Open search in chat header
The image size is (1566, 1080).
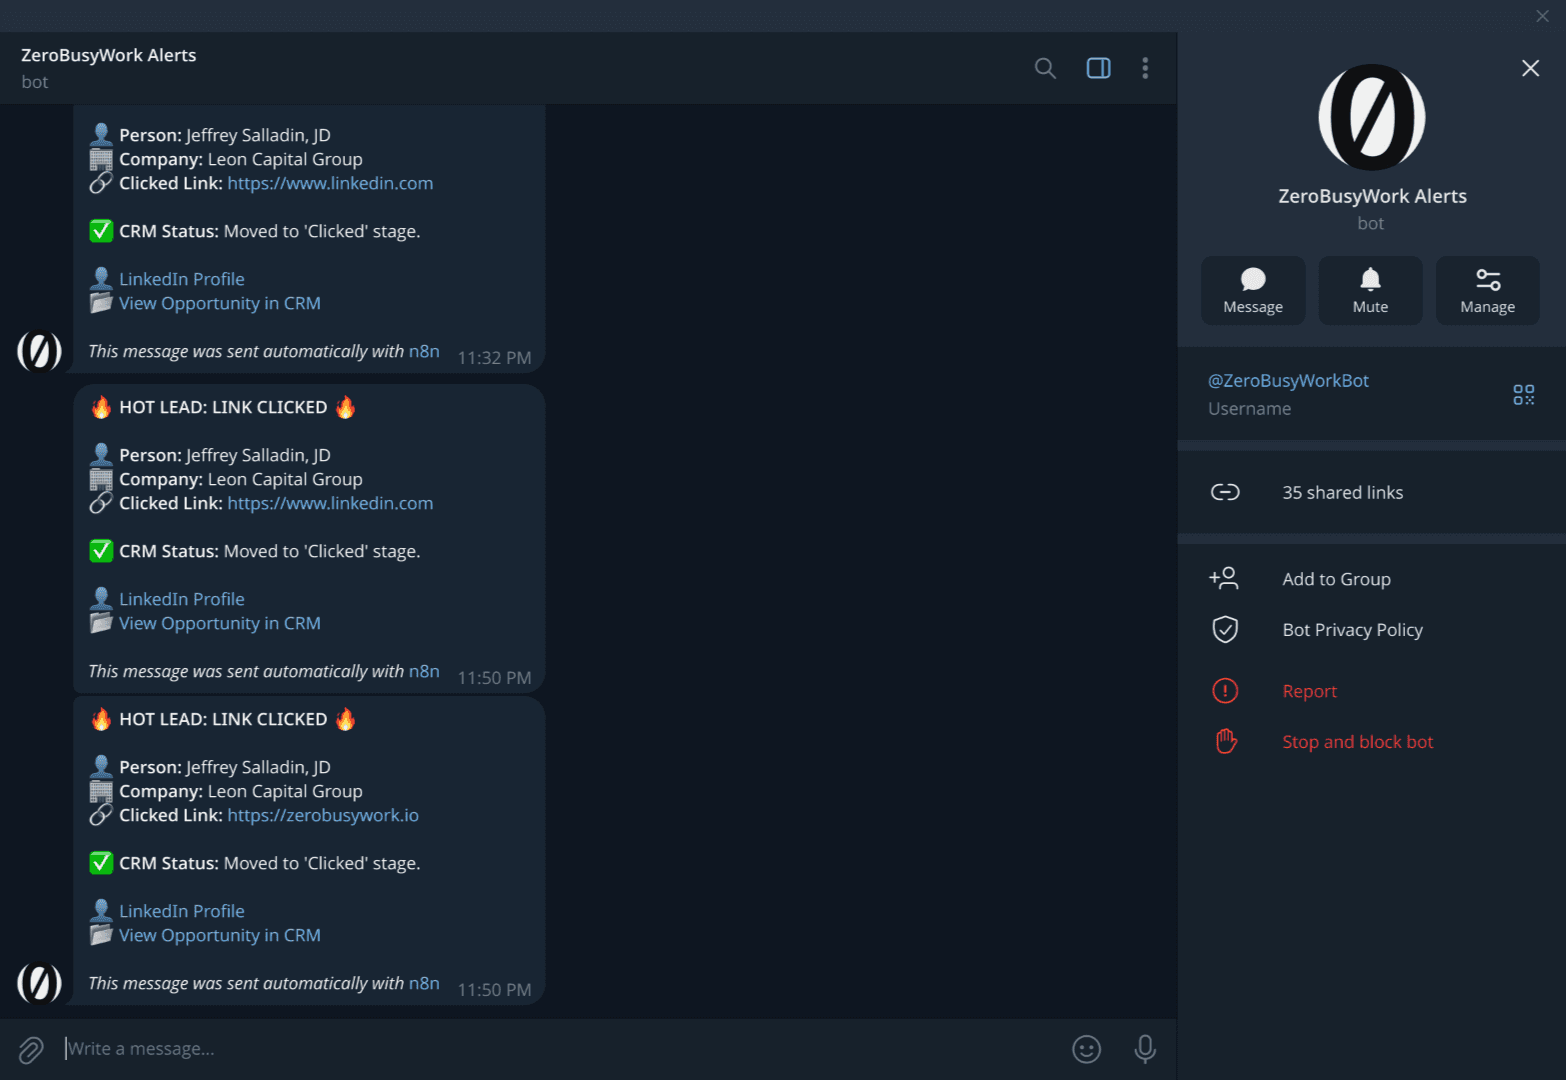coord(1045,68)
